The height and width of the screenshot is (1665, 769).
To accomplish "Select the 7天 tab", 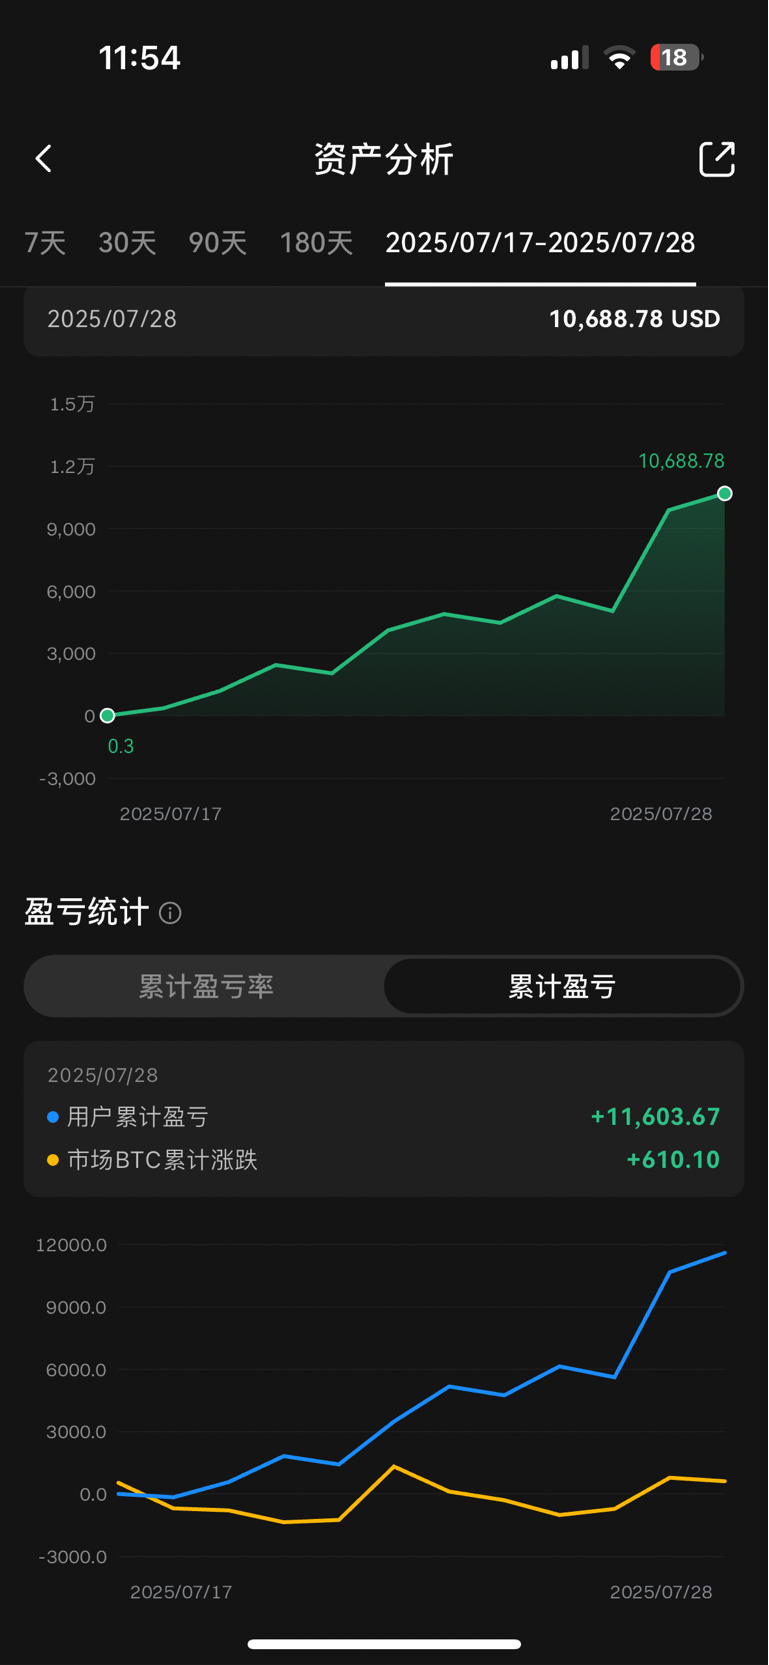I will coord(45,243).
